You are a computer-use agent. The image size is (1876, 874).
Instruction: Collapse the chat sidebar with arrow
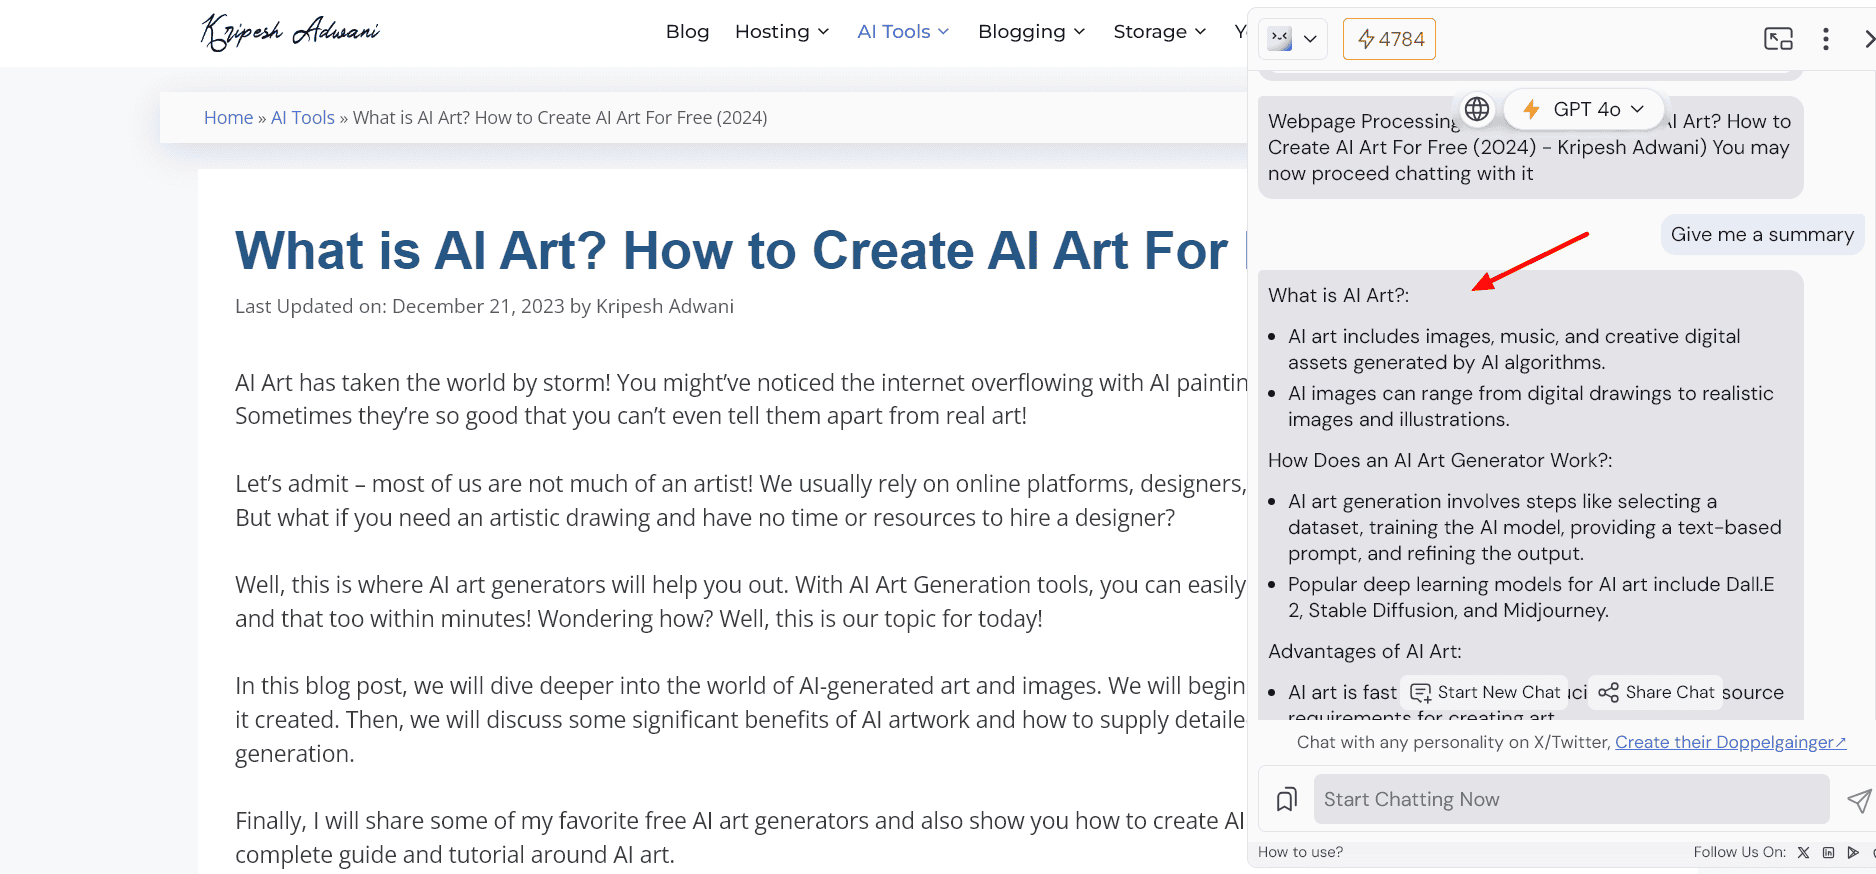click(1868, 39)
